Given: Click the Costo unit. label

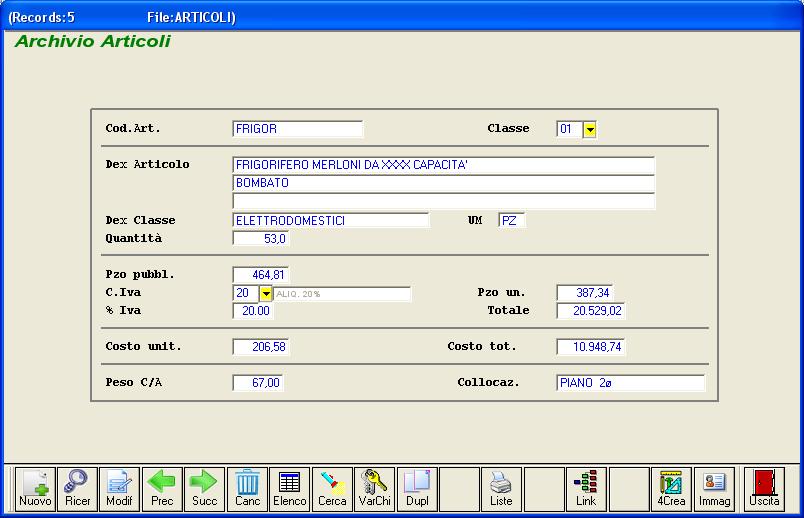Looking at the screenshot, I should click(144, 346).
